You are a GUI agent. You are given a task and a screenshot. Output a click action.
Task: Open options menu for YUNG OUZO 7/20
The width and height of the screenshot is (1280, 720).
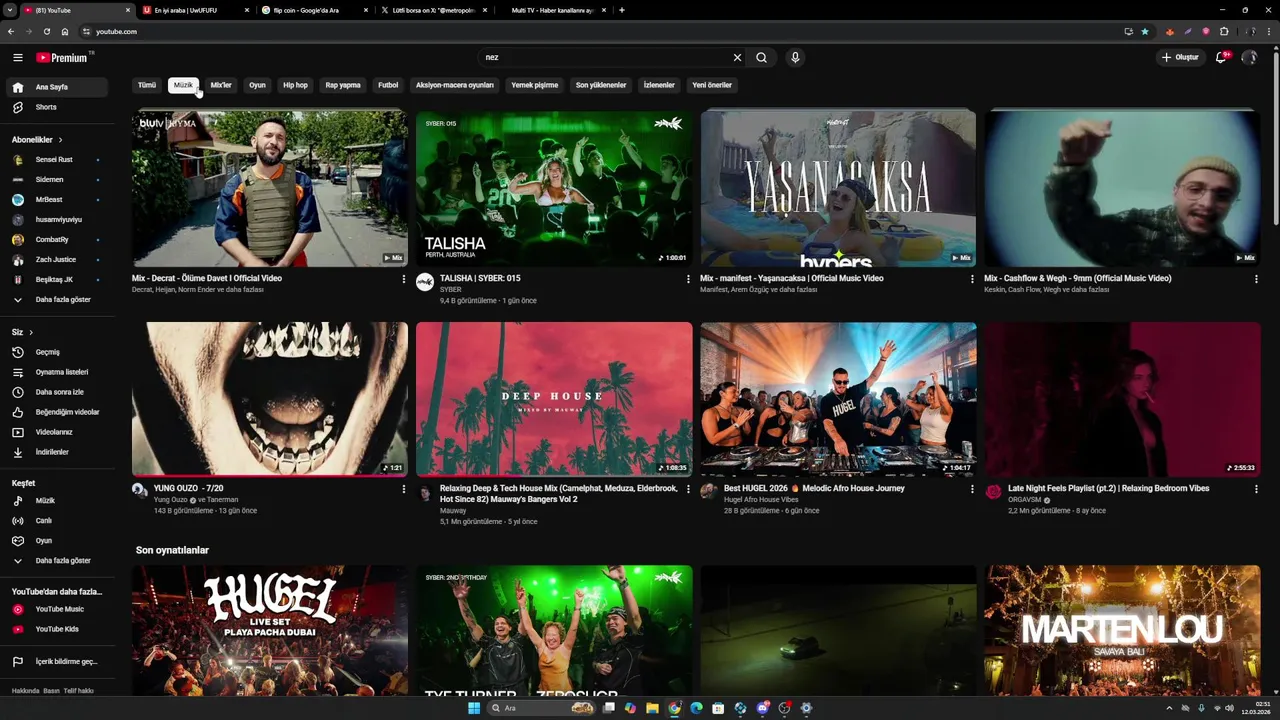coord(404,489)
